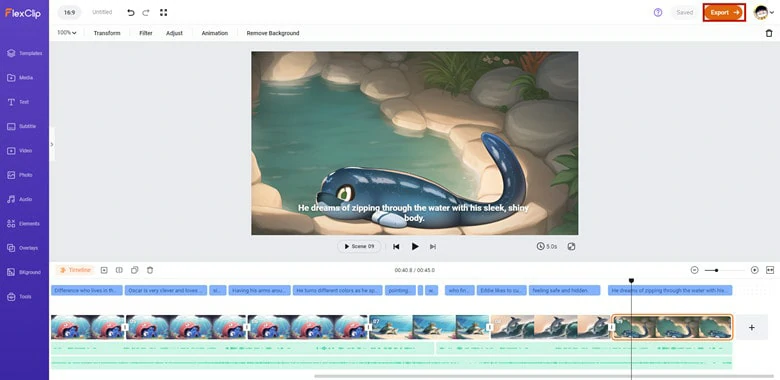The width and height of the screenshot is (780, 380).
Task: Enter fullscreen preview mode
Action: pos(163,12)
